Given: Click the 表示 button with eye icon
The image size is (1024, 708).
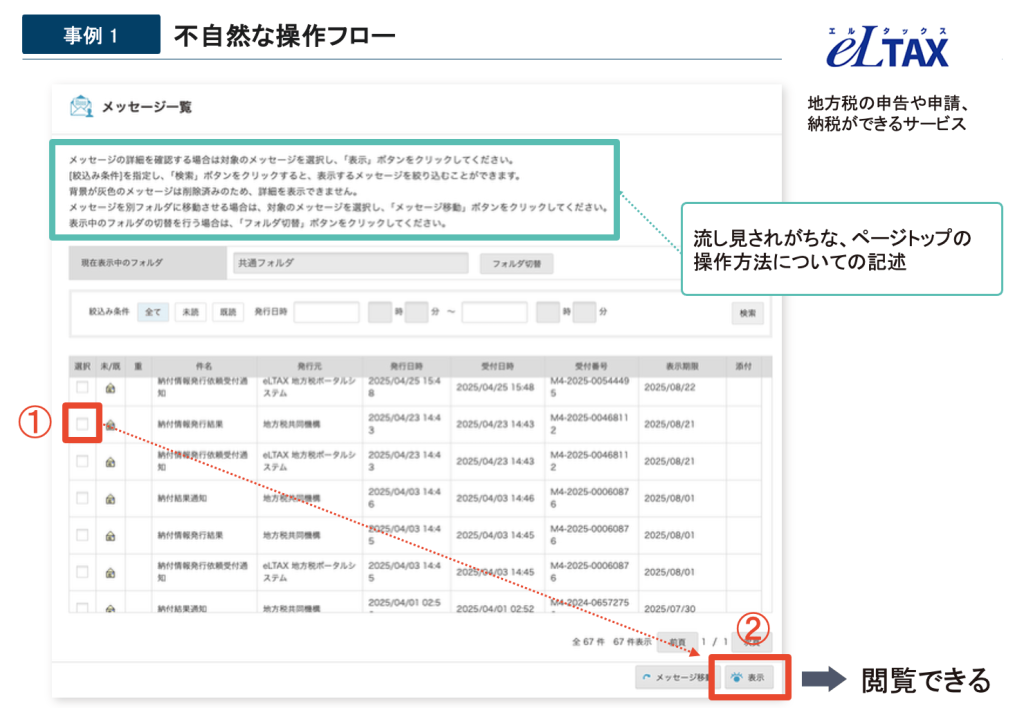Looking at the screenshot, I should point(750,677).
